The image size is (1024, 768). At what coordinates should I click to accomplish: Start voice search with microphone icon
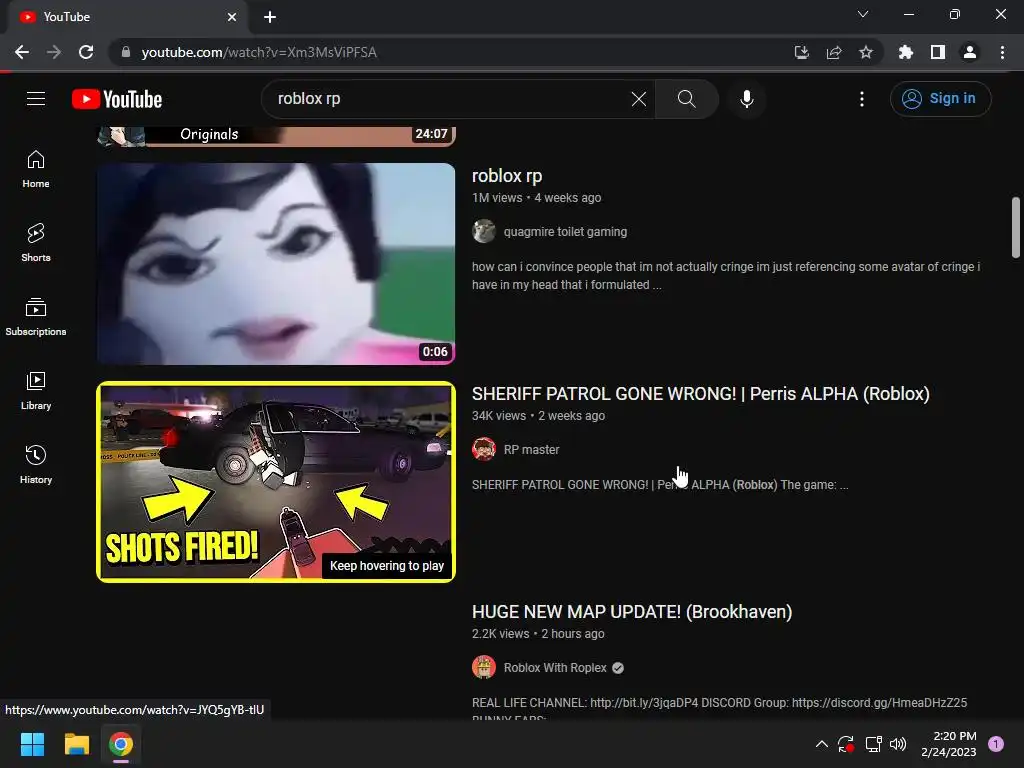[x=747, y=99]
